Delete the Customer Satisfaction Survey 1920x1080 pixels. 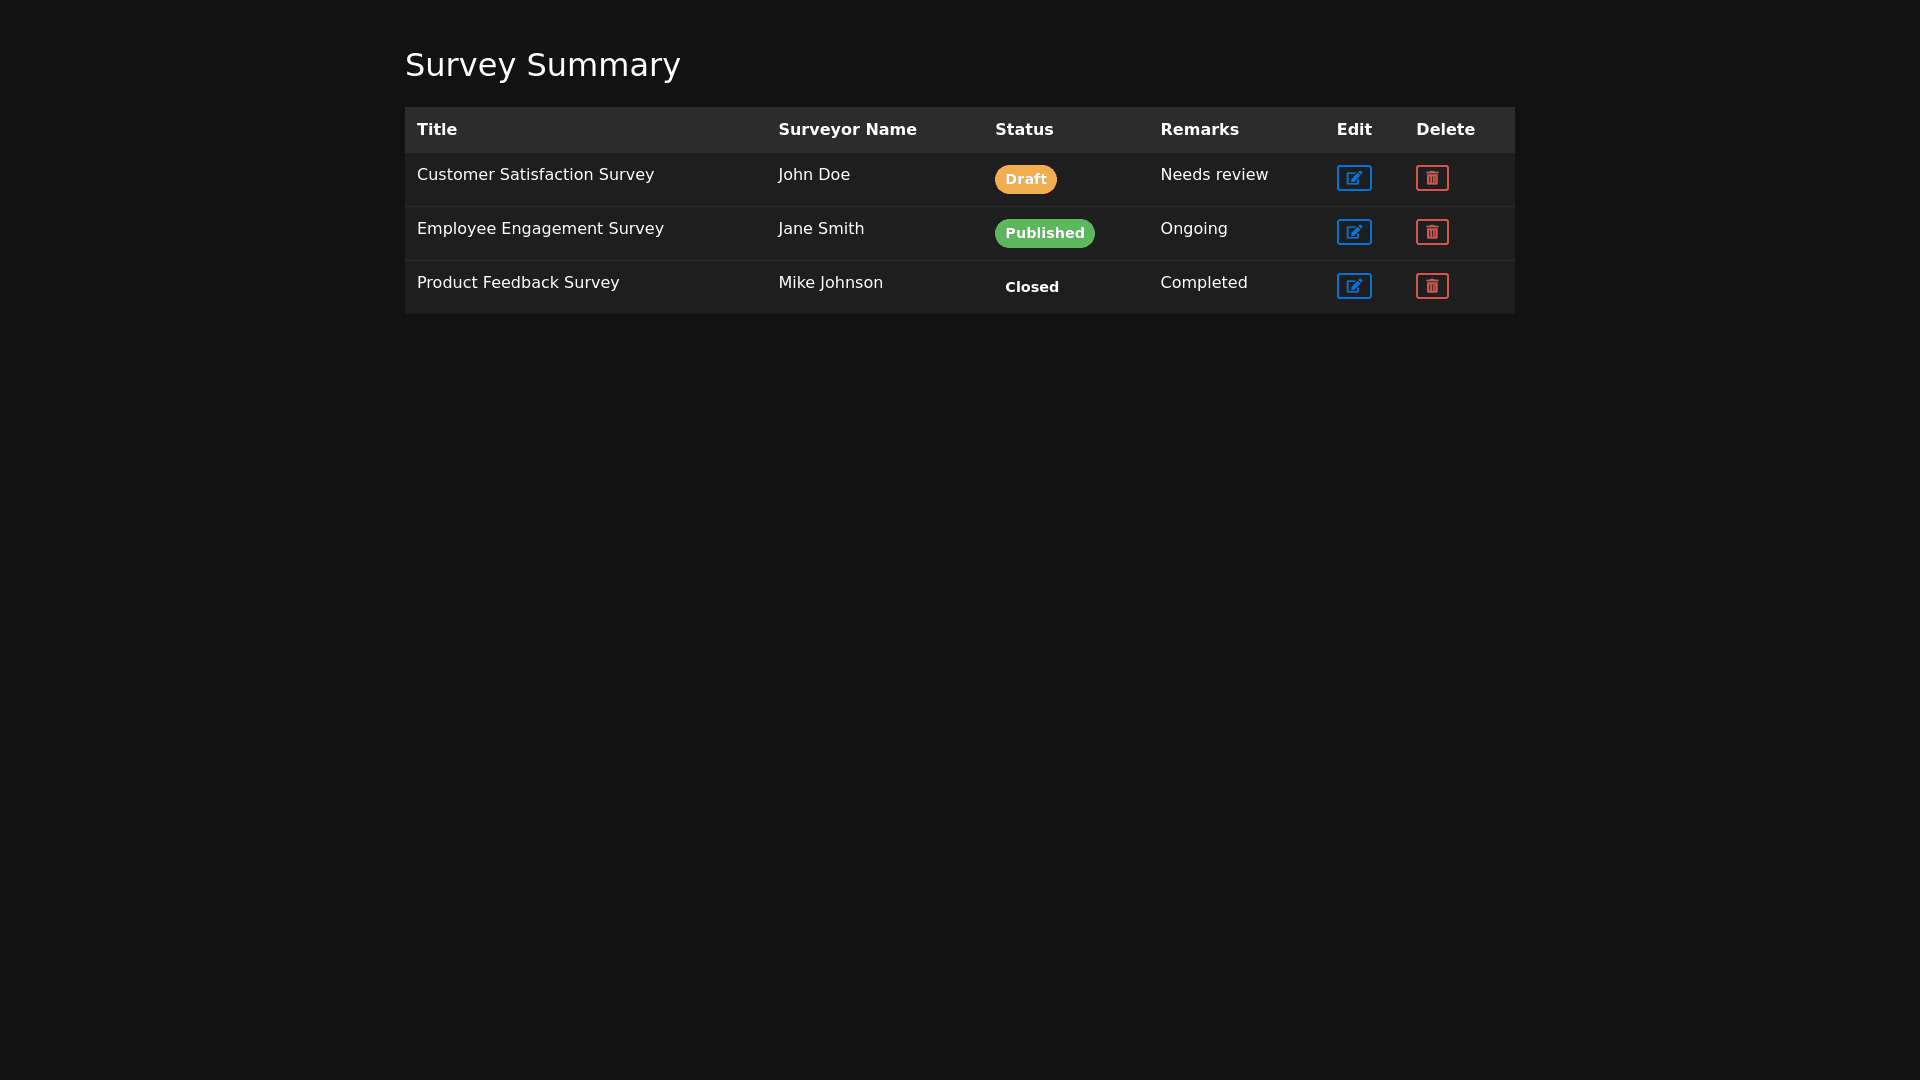tap(1432, 178)
